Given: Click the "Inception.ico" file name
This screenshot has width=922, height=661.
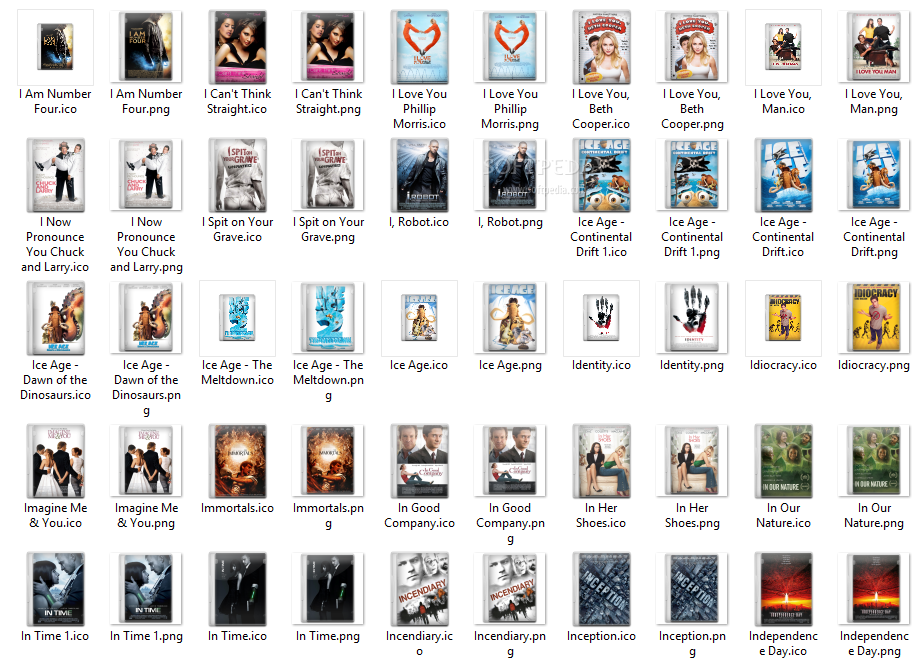Looking at the screenshot, I should pos(602,636).
